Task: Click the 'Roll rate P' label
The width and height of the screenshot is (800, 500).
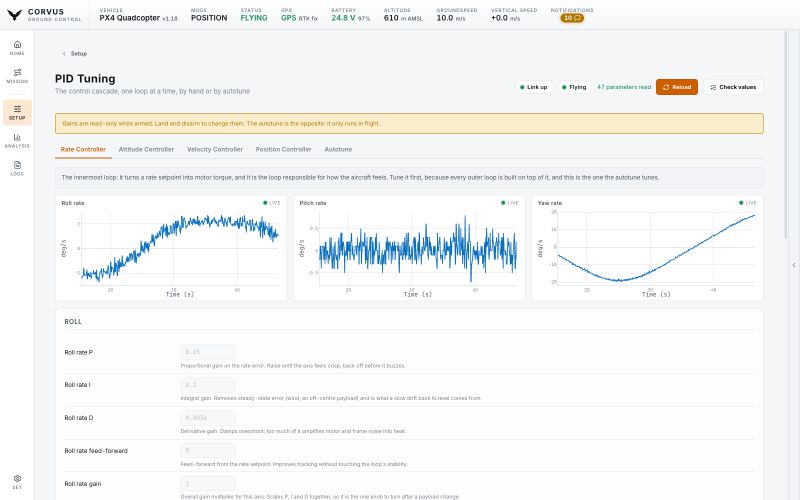Action: pos(79,352)
